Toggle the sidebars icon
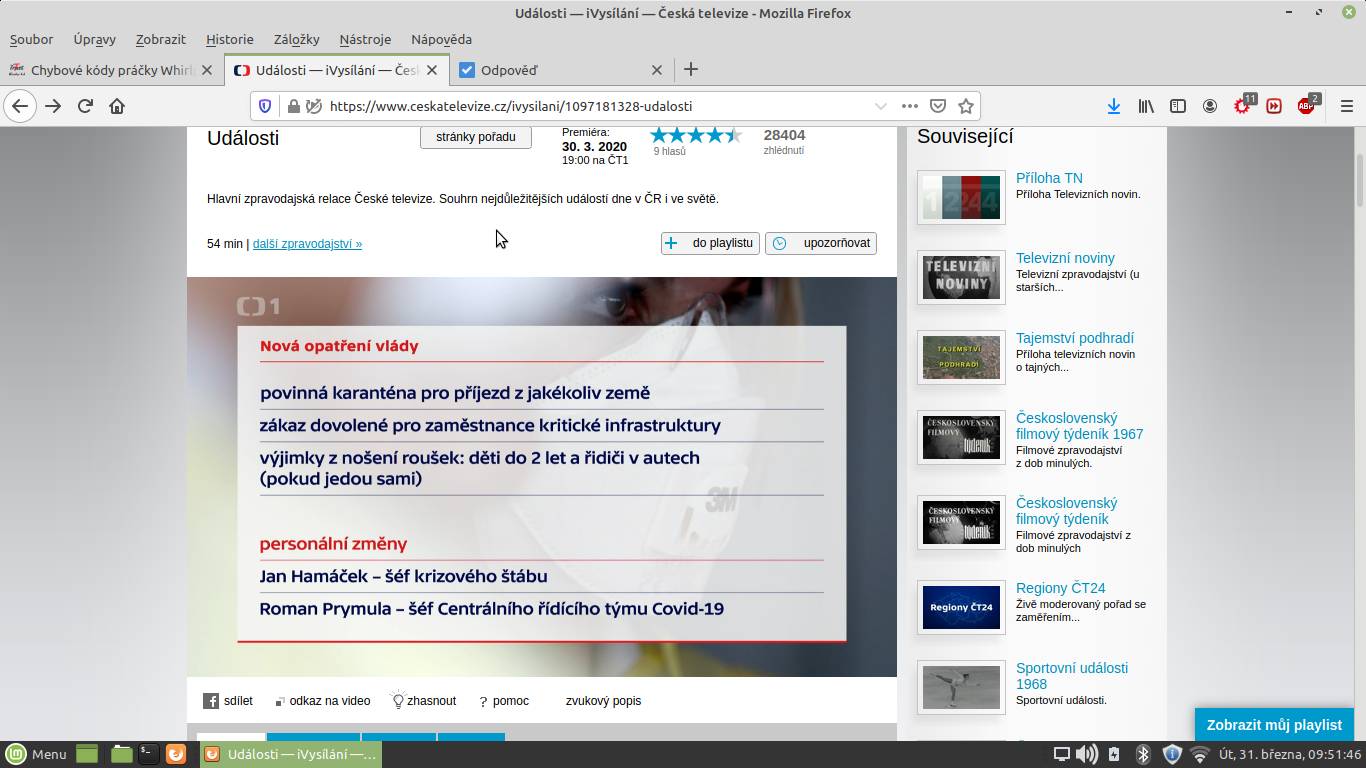Screen dimensions: 1366x768 tap(1178, 106)
